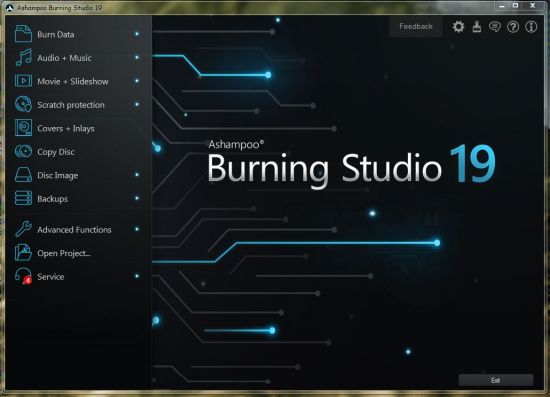Maximize the Ashampoo Burning Studio window
This screenshot has height=397, width=550.
point(516,6)
